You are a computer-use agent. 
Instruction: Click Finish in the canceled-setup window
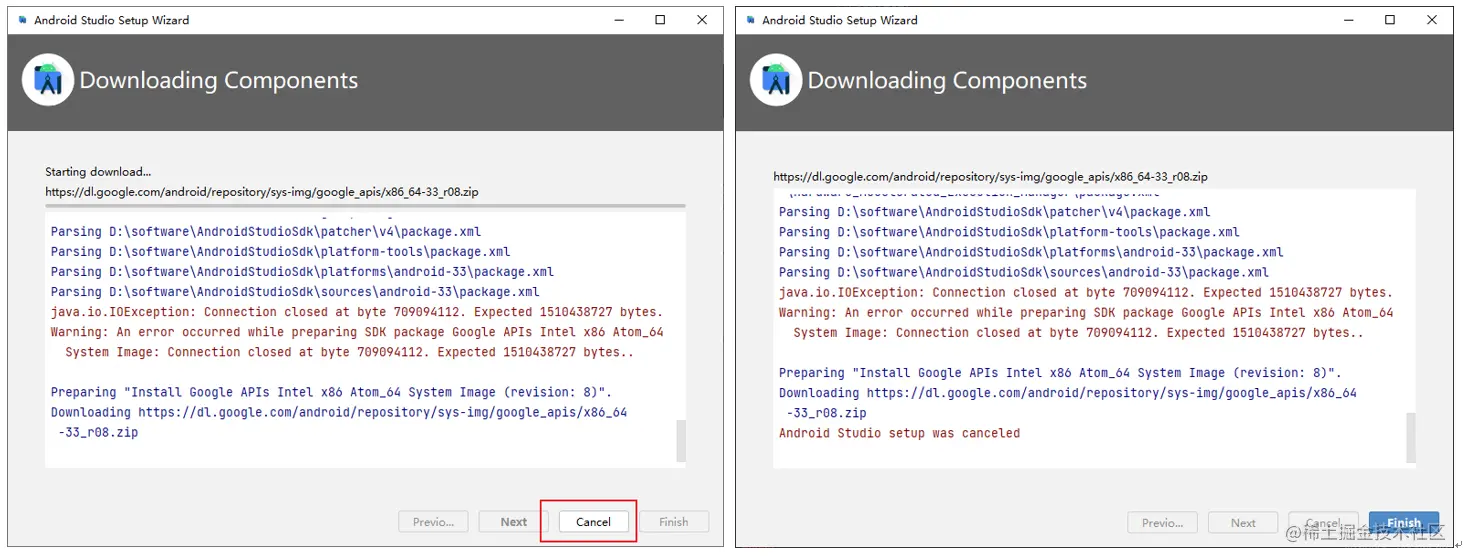pyautogui.click(x=1404, y=523)
